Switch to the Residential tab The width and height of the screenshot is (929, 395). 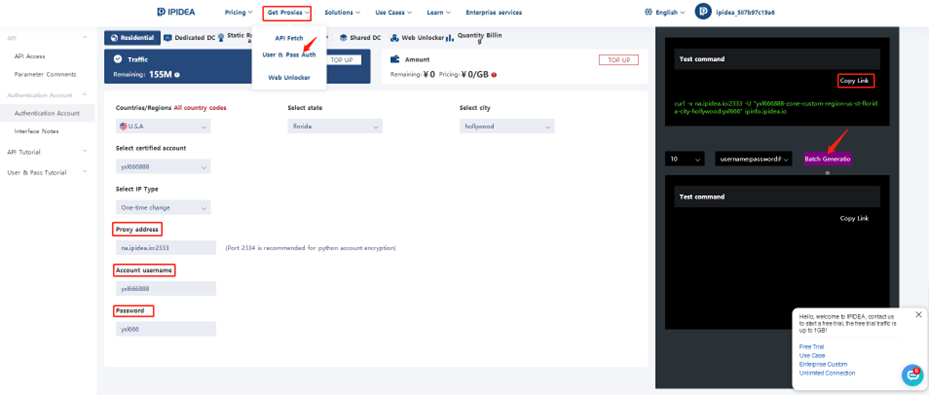[x=133, y=38]
